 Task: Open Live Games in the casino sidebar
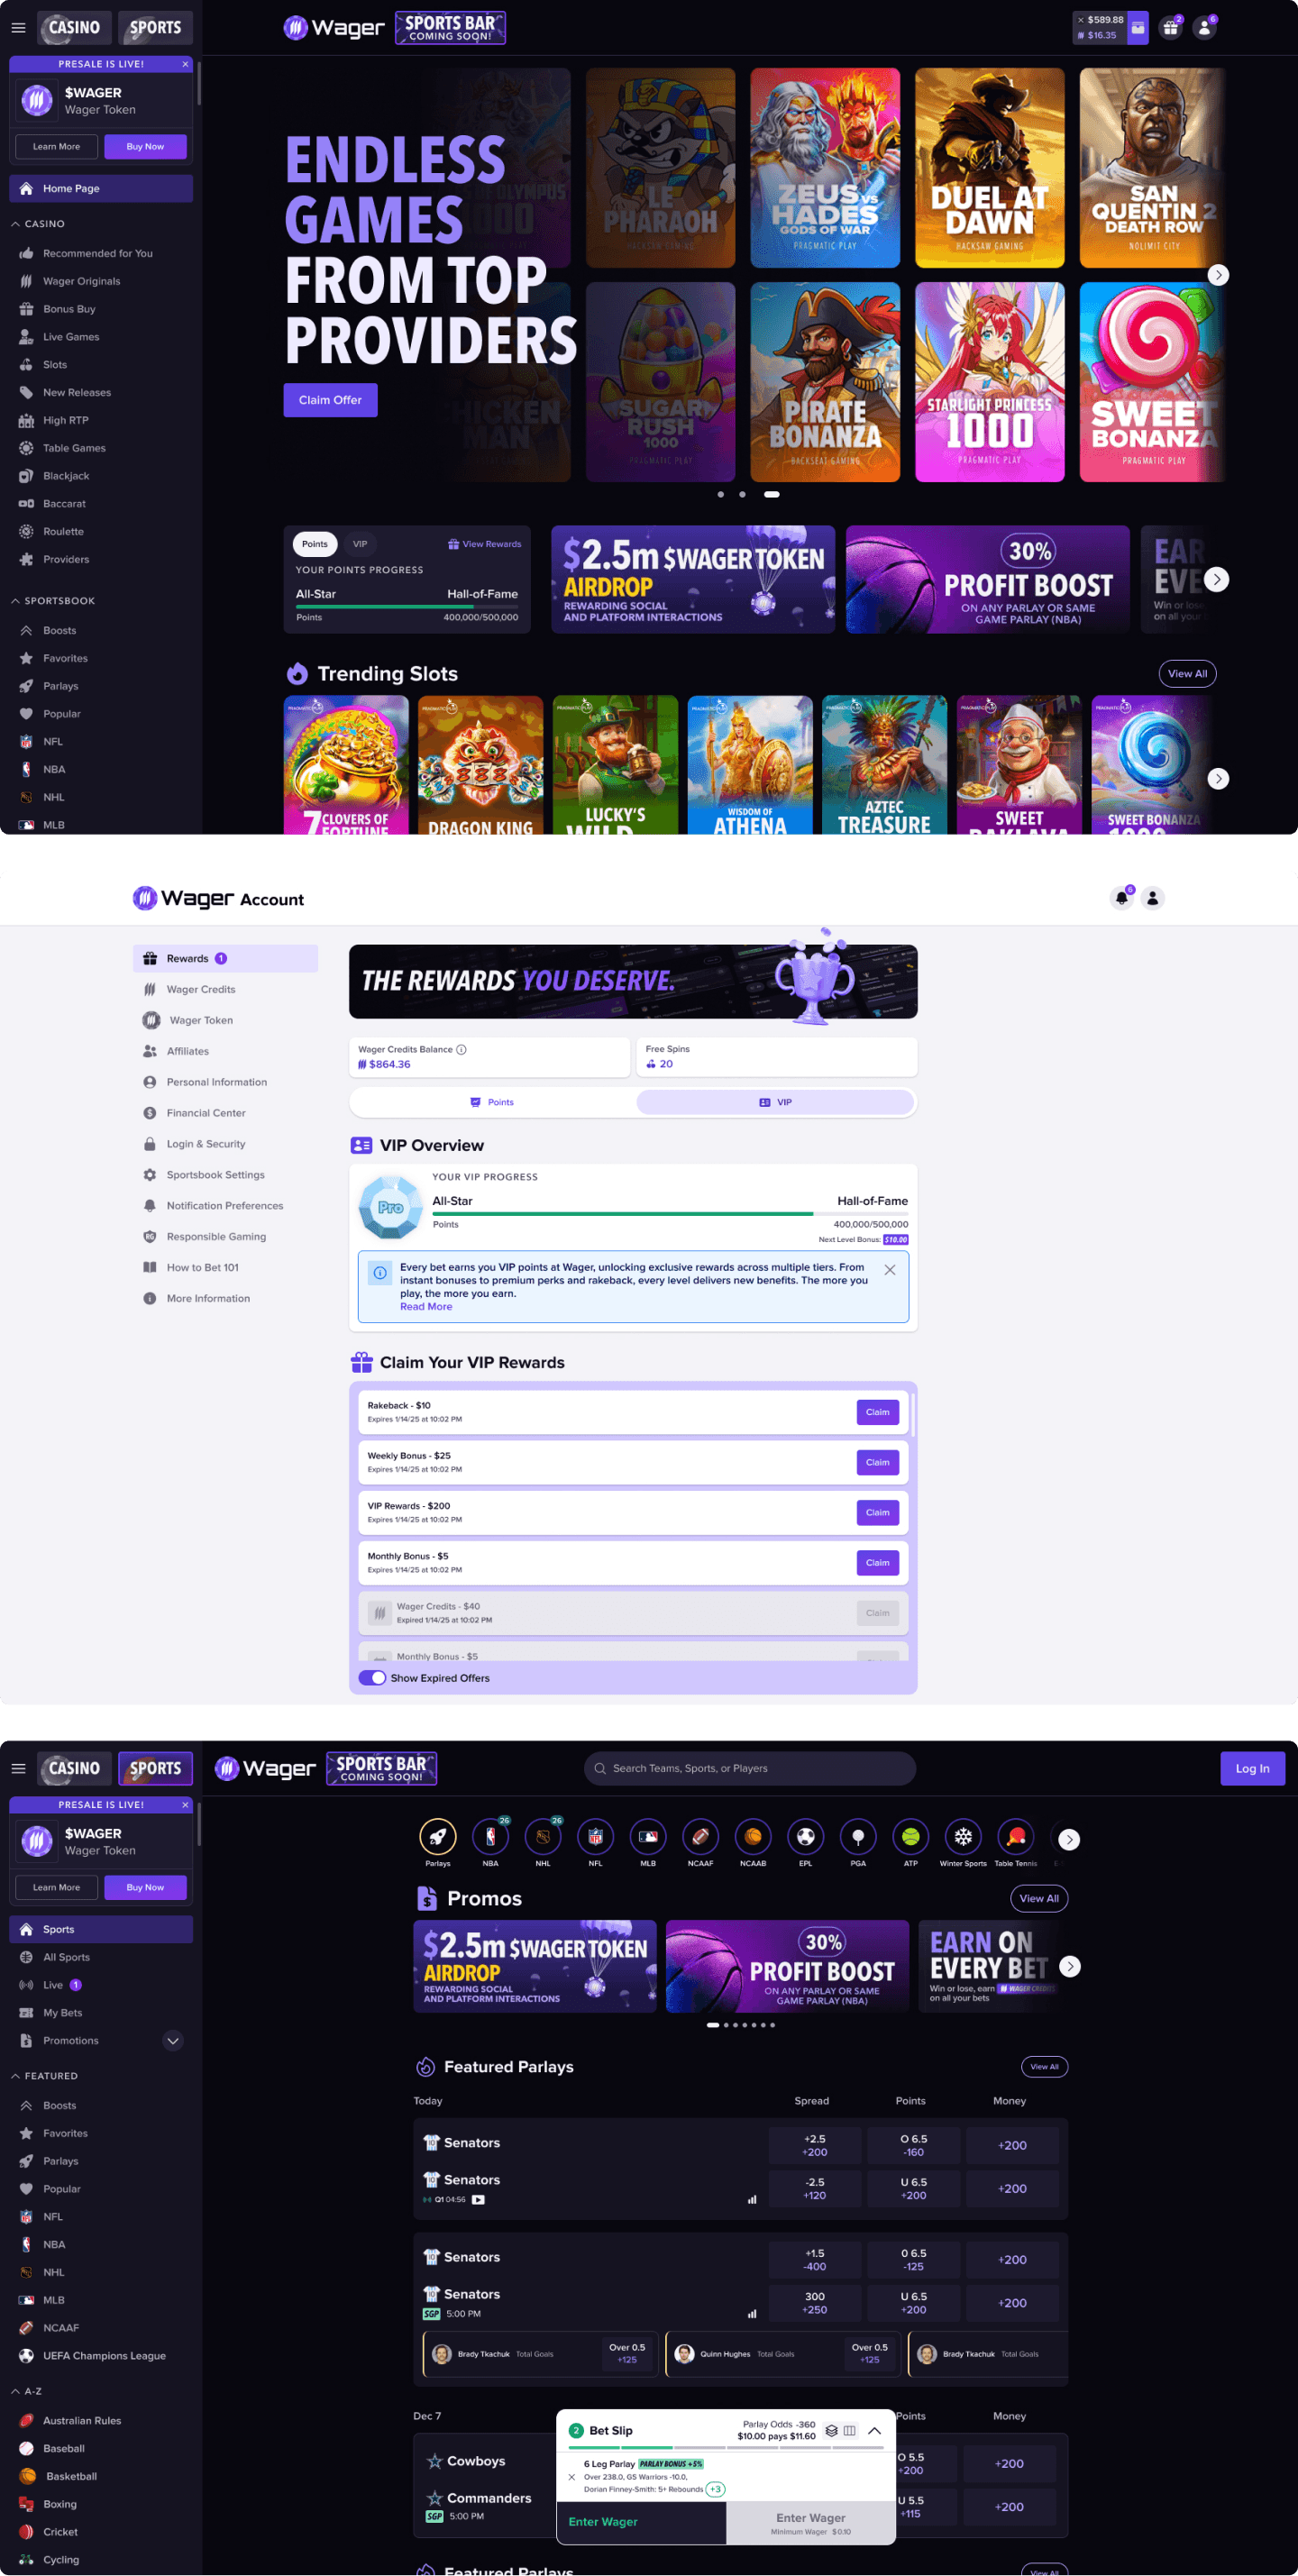(101, 337)
